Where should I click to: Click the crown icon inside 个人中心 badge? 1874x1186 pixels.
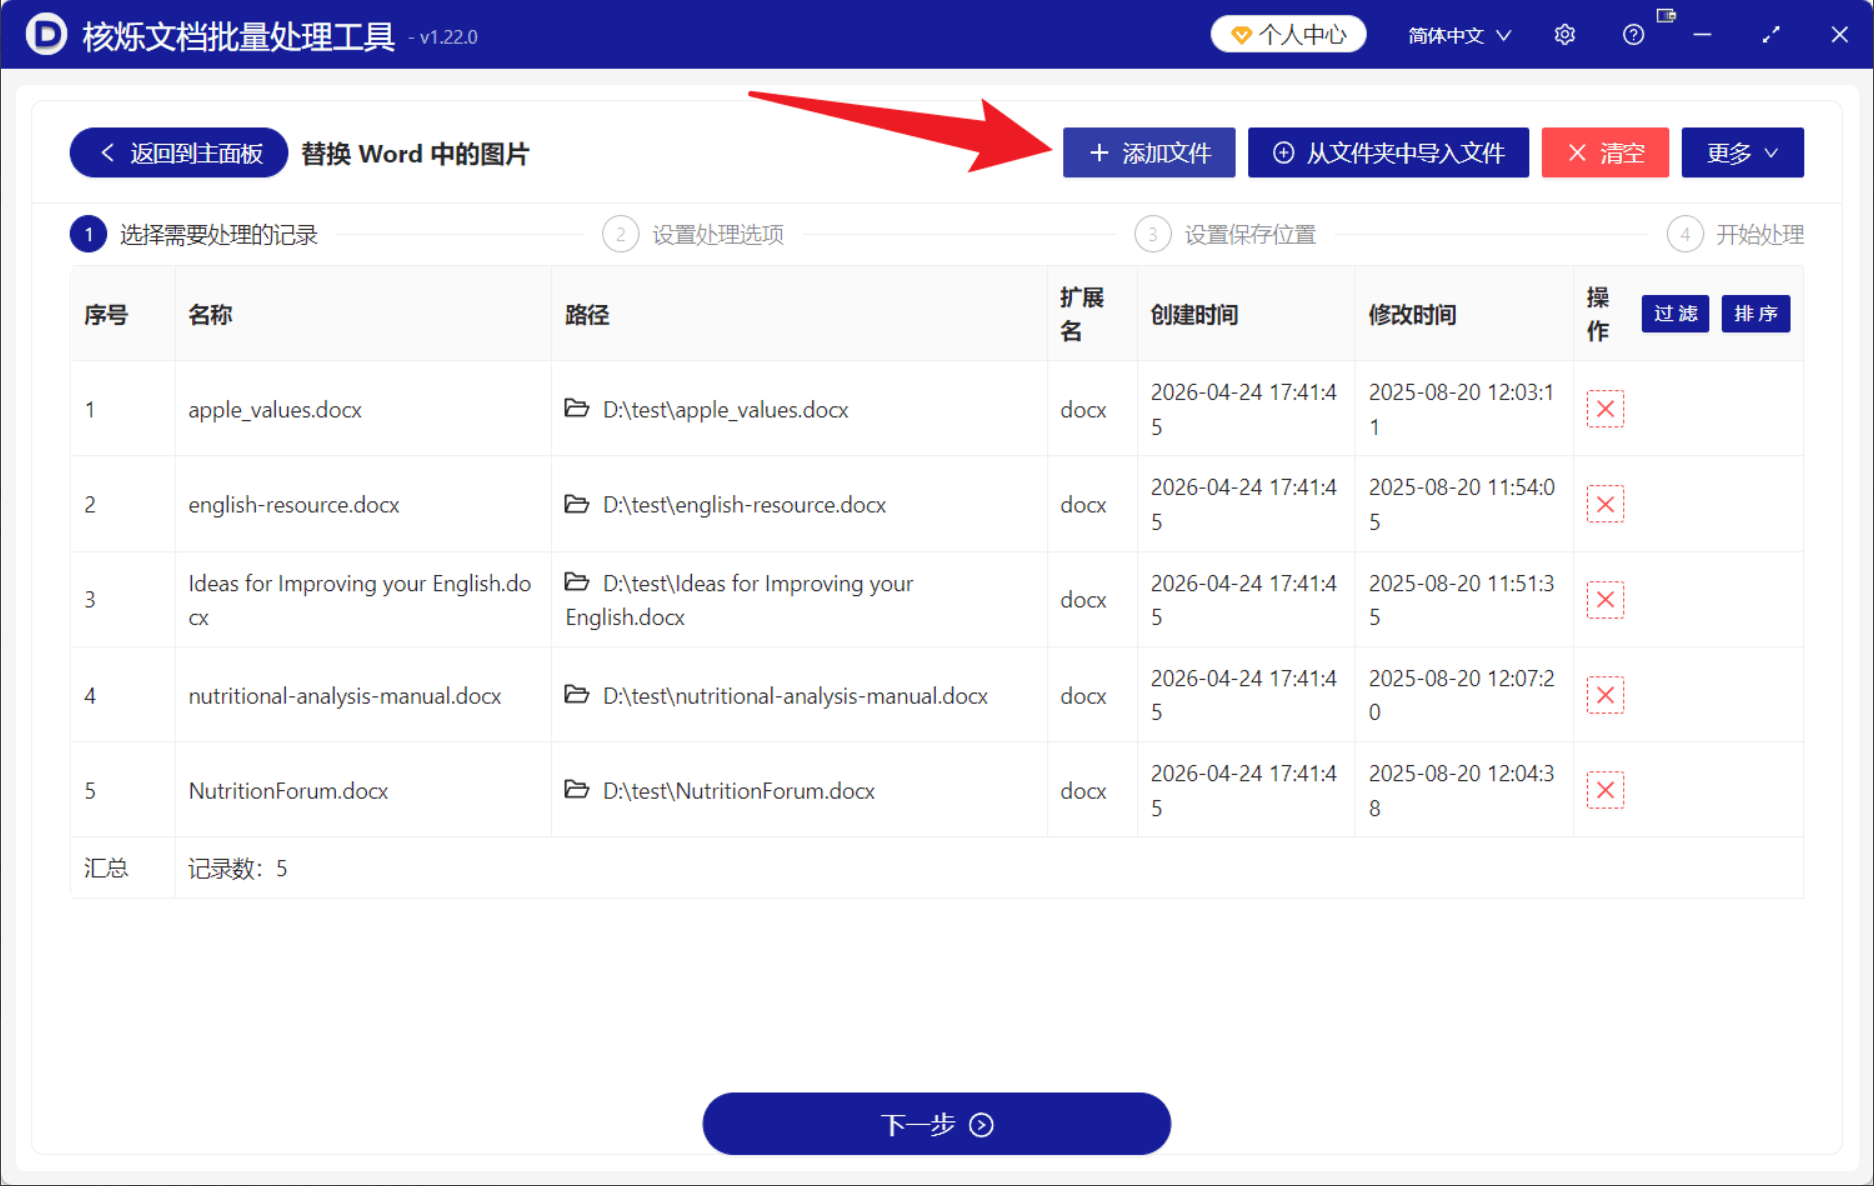1243,33
